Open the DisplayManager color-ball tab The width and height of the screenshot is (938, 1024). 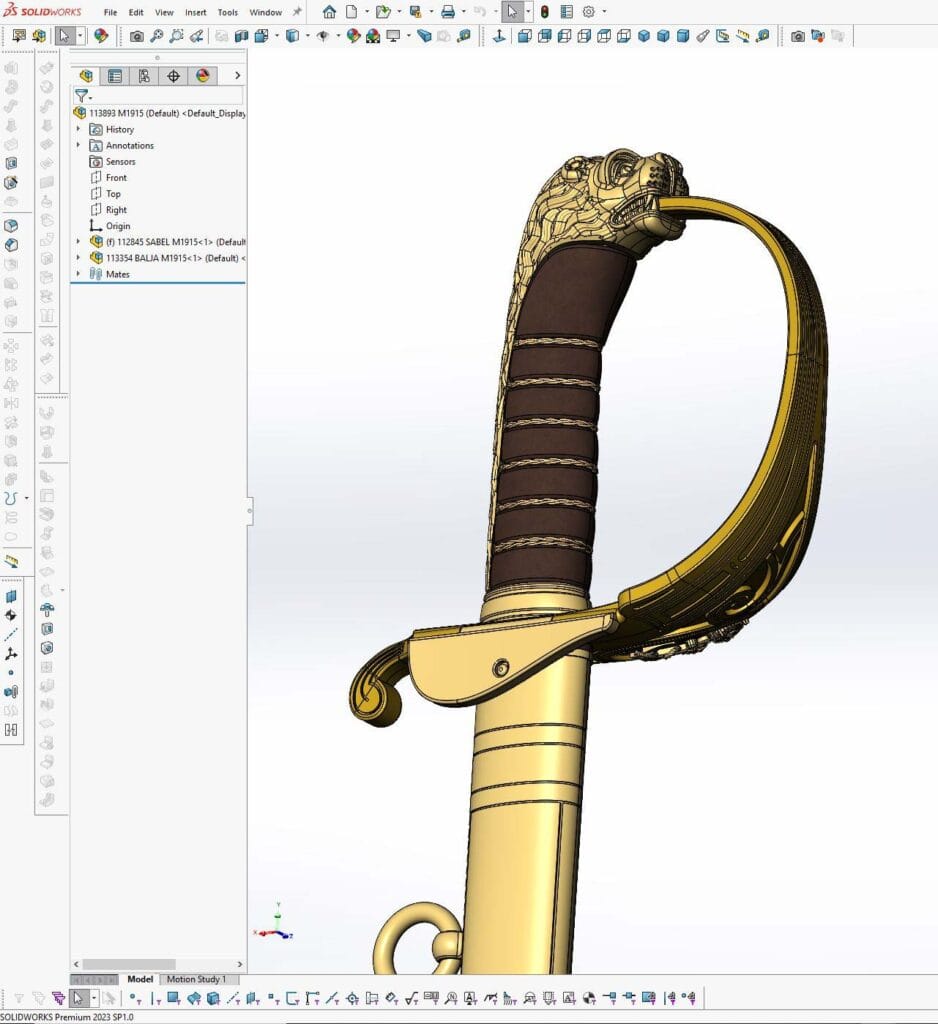tap(202, 76)
